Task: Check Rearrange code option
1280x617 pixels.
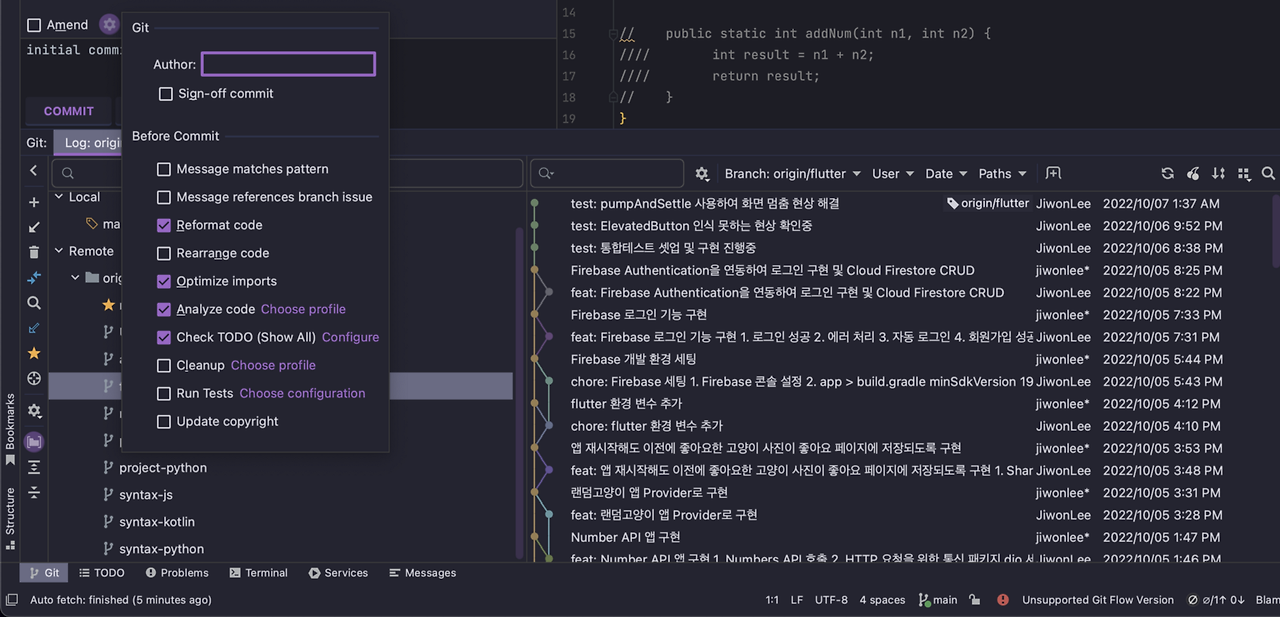Action: click(164, 253)
